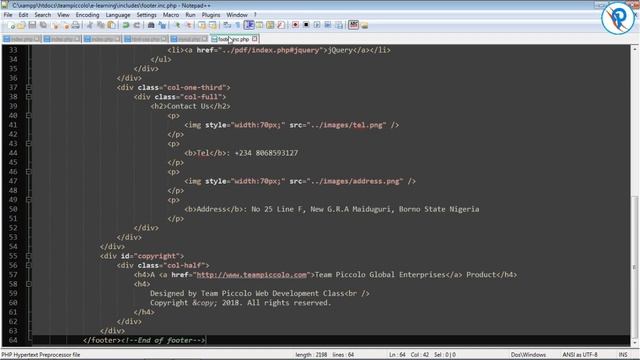Click the 'Contact Us' heading text line 39
The width and height of the screenshot is (640, 360).
tap(188, 106)
